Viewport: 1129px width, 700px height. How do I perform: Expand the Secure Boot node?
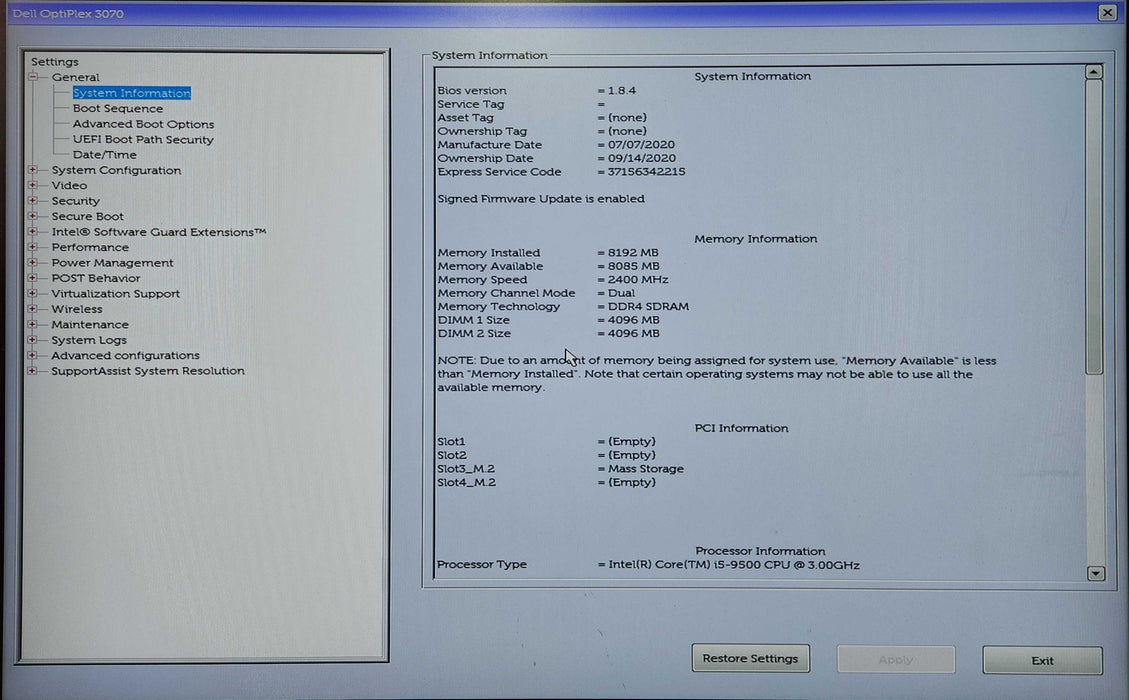pyautogui.click(x=32, y=216)
